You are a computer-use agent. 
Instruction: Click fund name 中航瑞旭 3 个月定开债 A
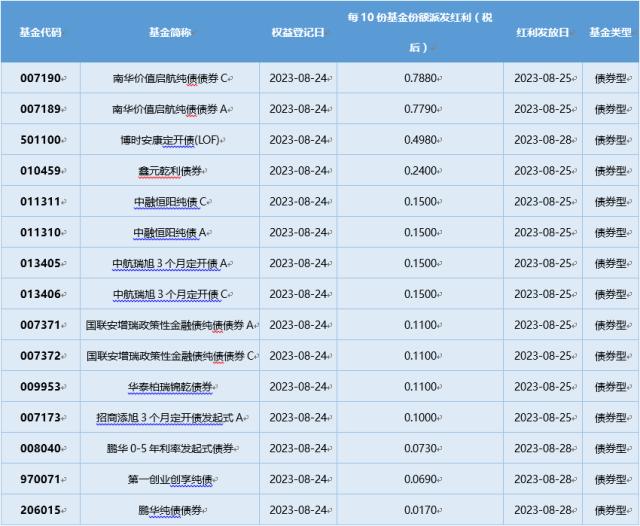click(x=170, y=264)
